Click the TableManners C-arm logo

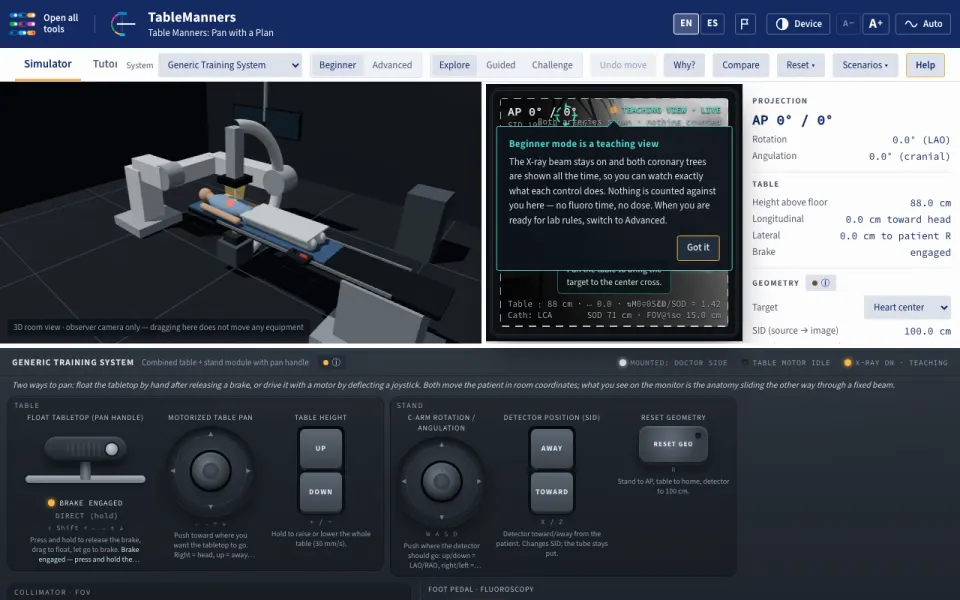pos(123,24)
